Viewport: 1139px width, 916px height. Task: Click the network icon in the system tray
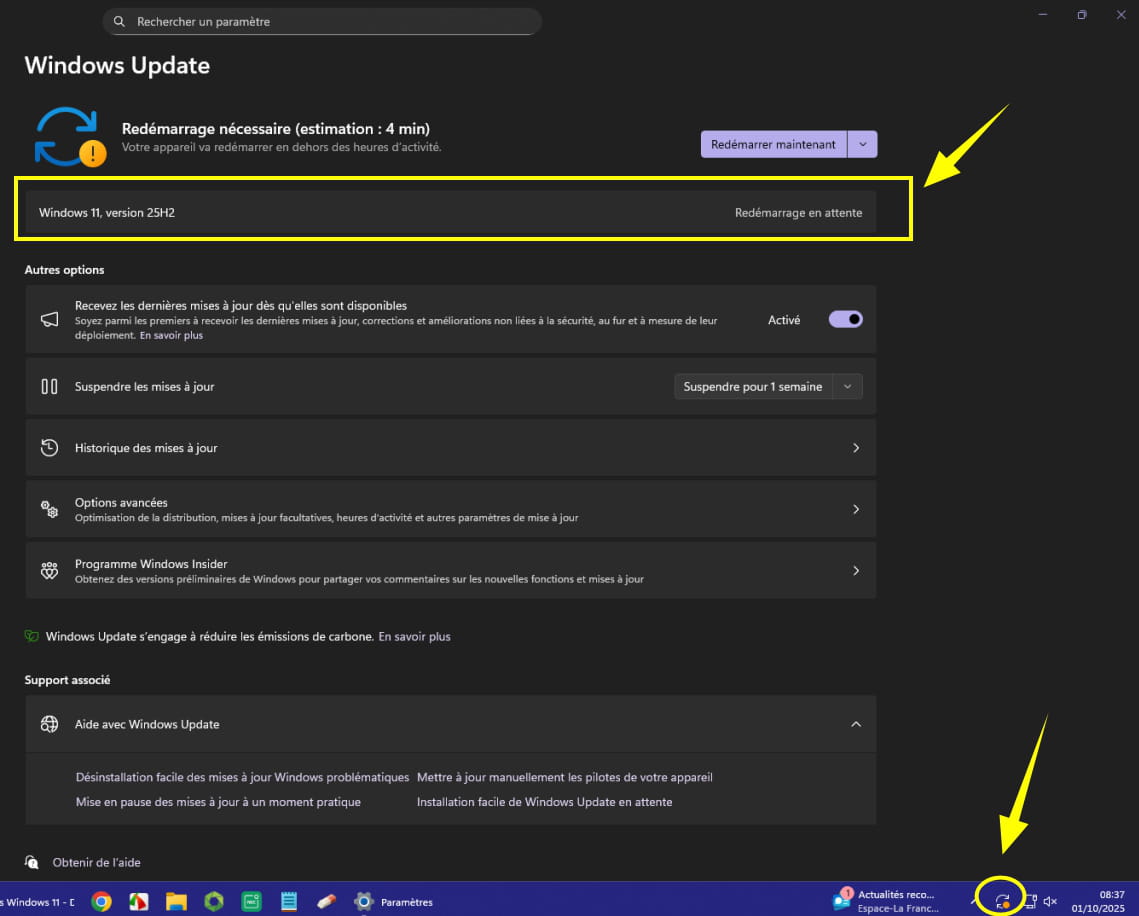[x=1029, y=901]
